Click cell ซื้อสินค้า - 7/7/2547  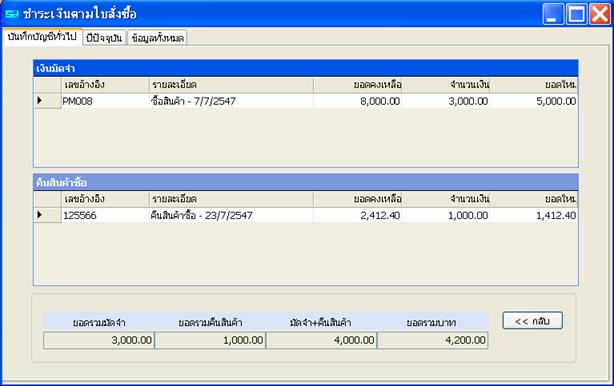(x=231, y=101)
